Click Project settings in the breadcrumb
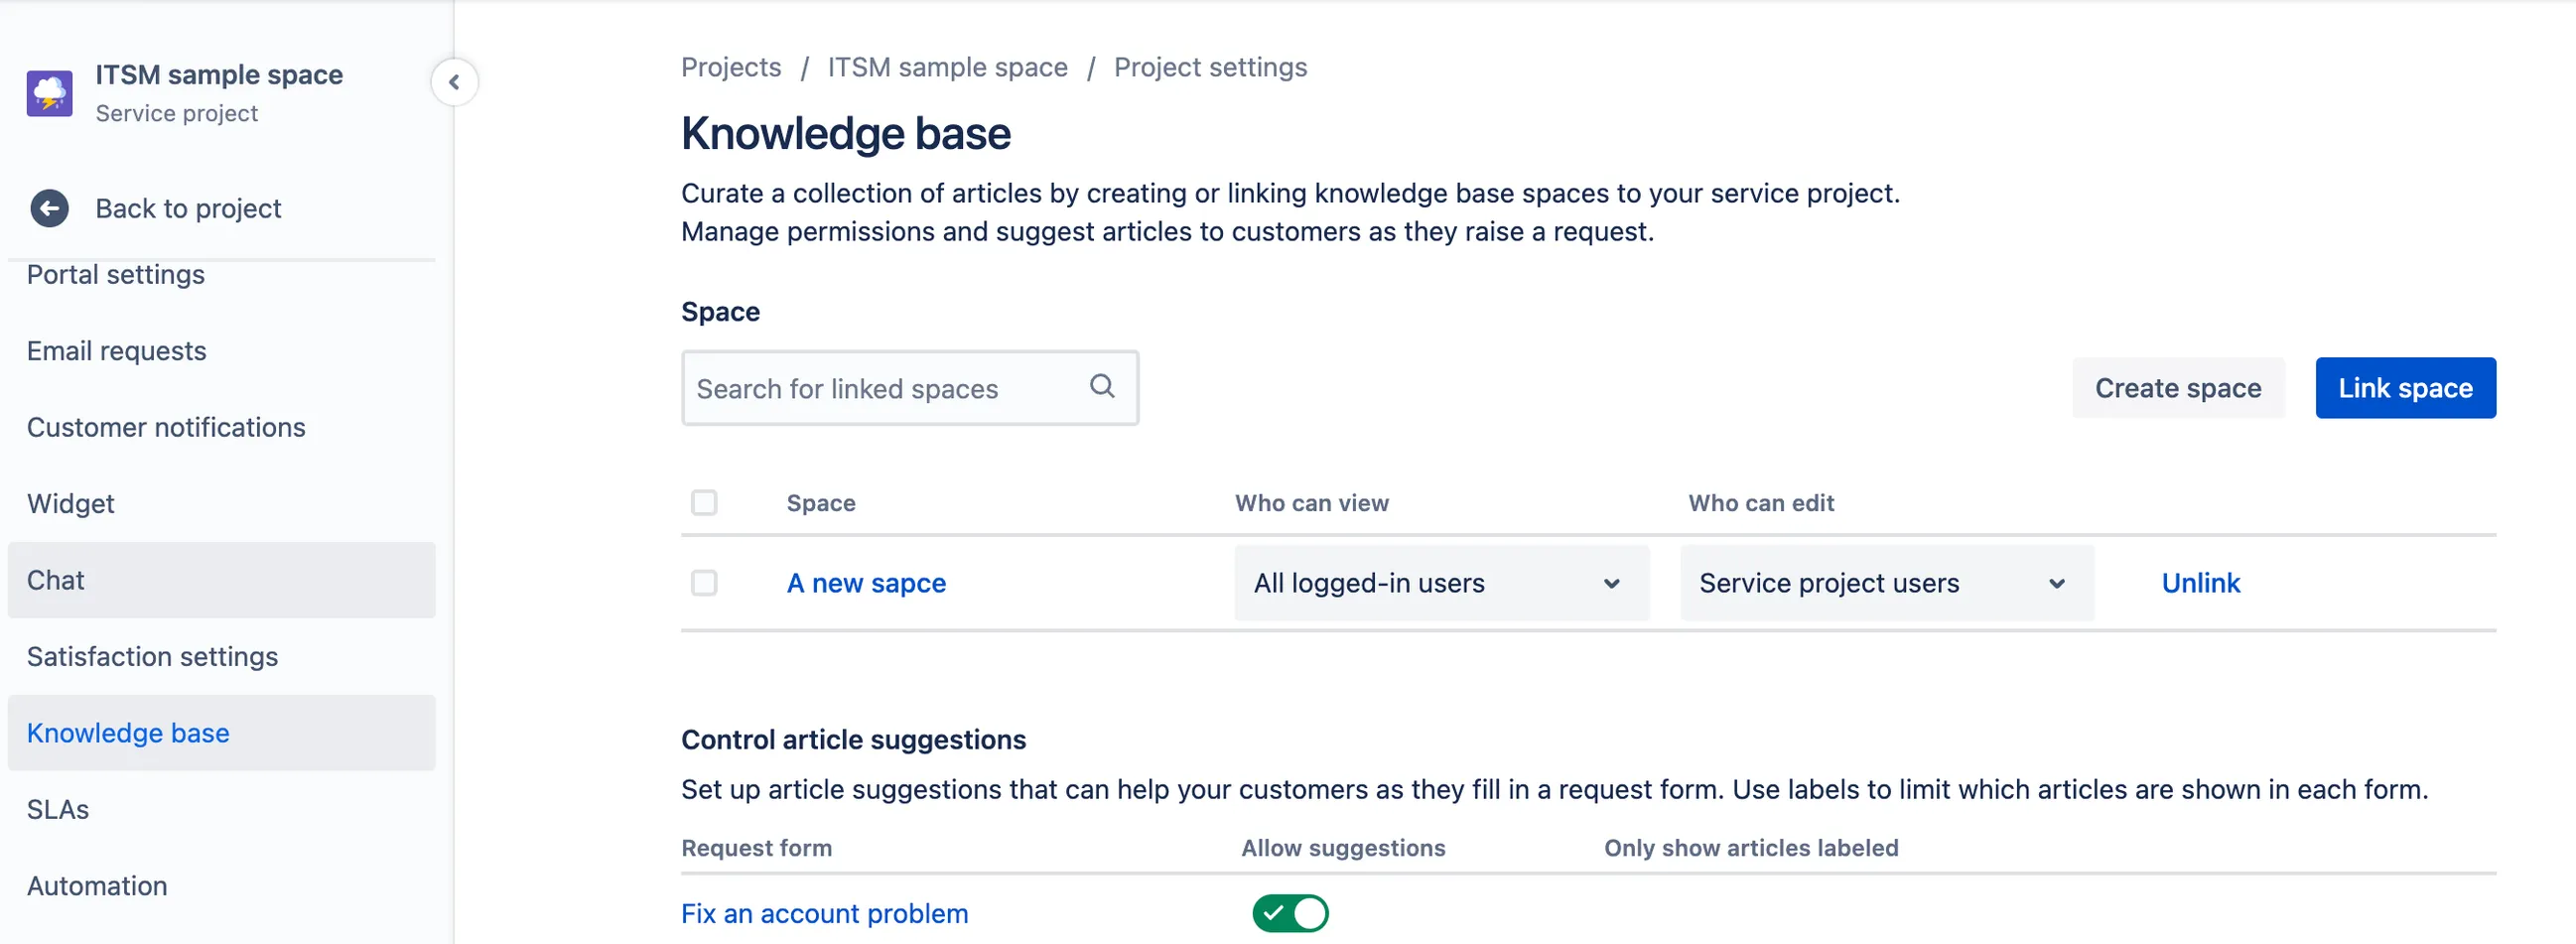The width and height of the screenshot is (2576, 944). 1210,67
